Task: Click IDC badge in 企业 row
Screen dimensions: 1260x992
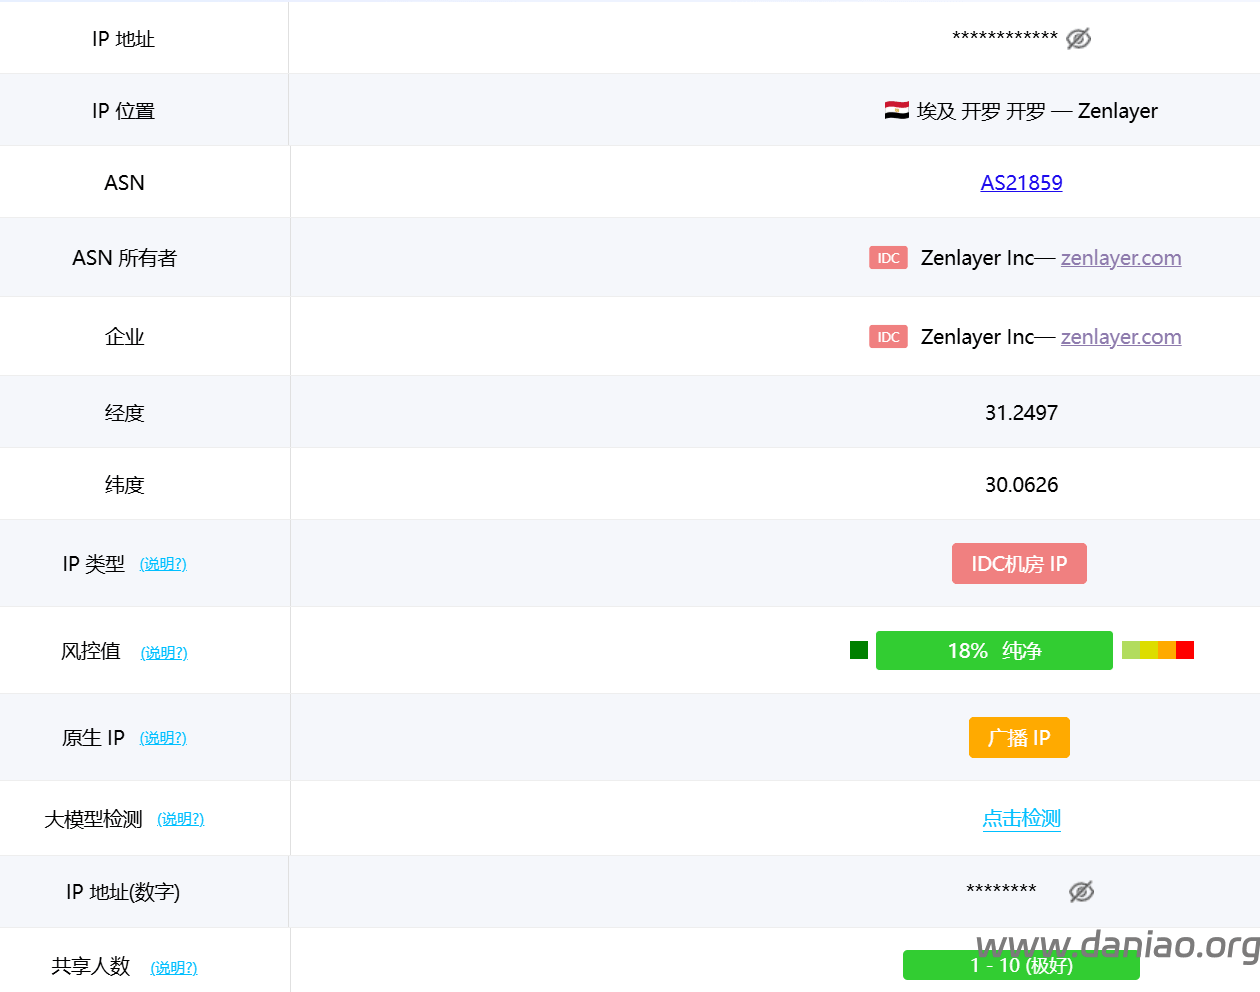Action: [x=888, y=337]
